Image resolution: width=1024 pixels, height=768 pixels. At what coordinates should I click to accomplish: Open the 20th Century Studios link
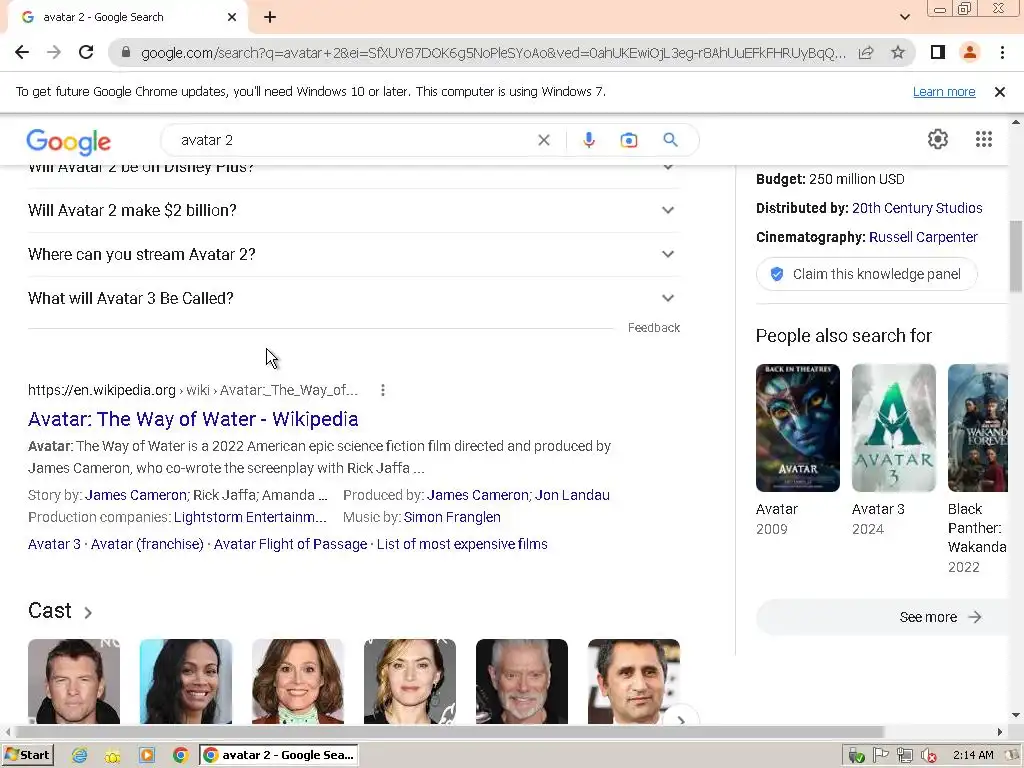pos(917,208)
